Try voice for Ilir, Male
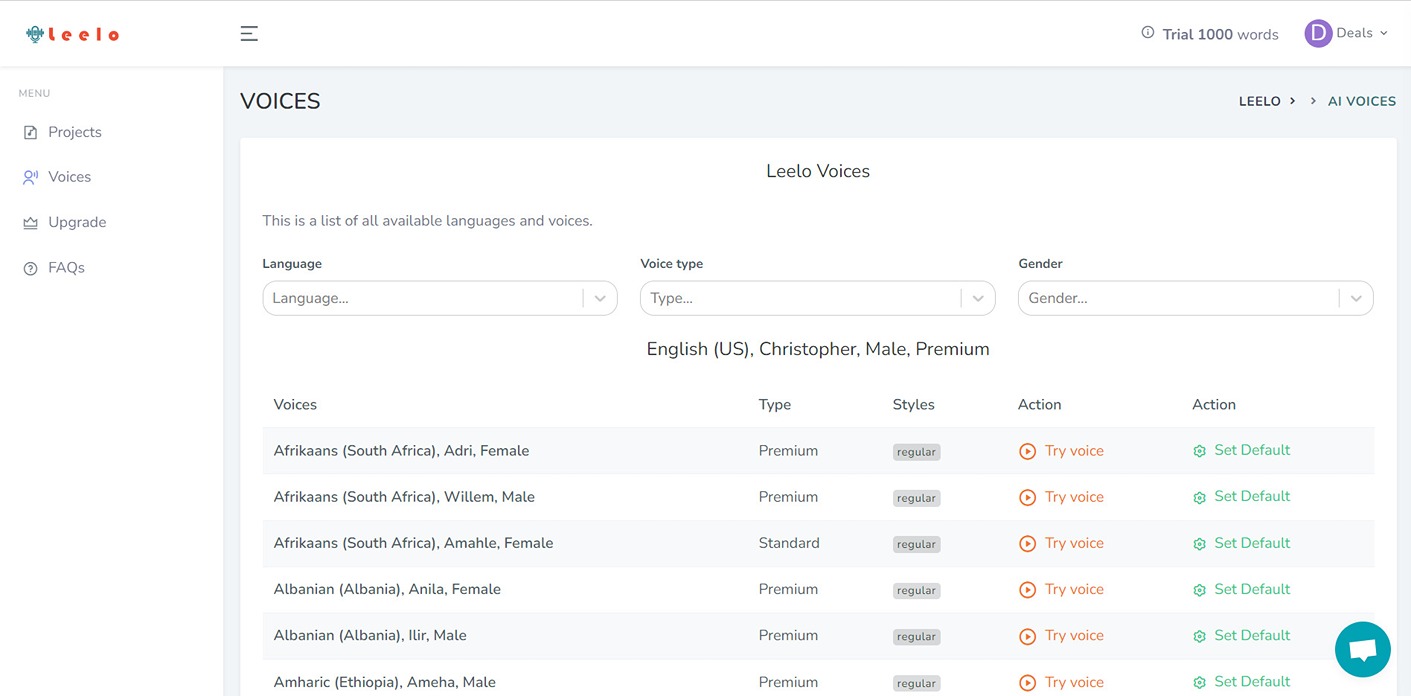Viewport: 1411px width, 696px height. coord(1061,635)
